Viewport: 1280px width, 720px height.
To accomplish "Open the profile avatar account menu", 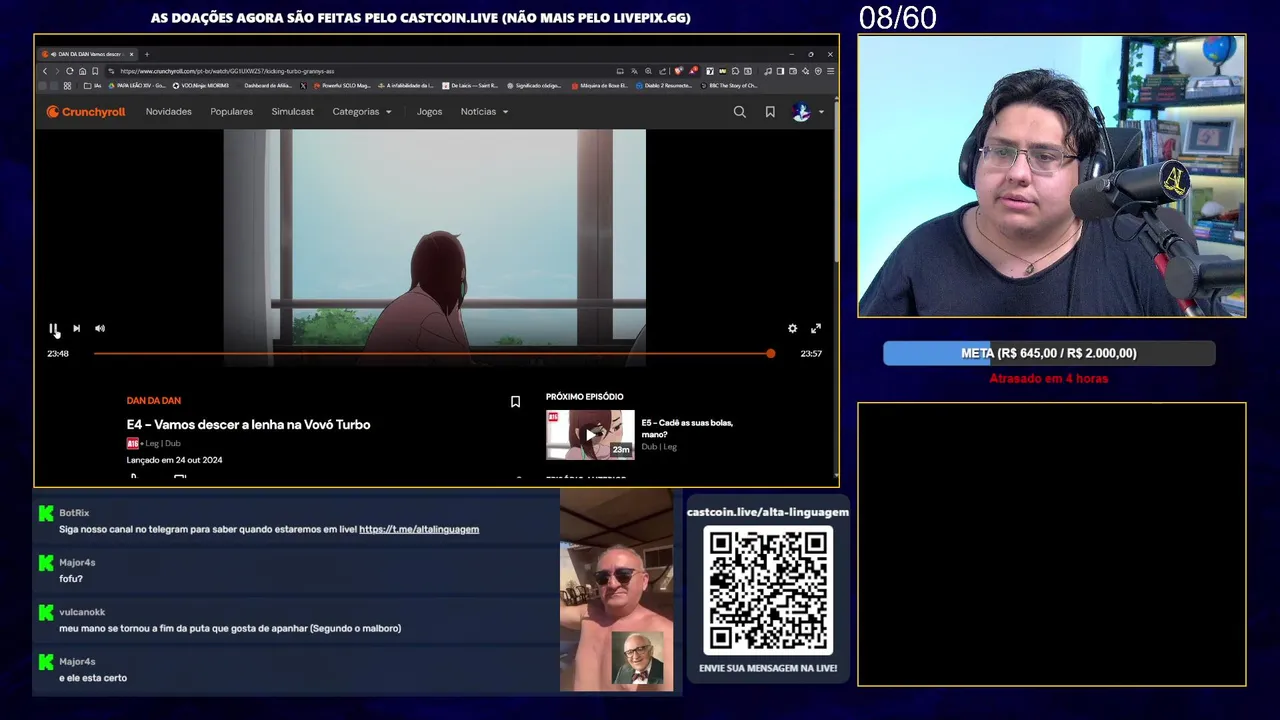I will (x=808, y=112).
